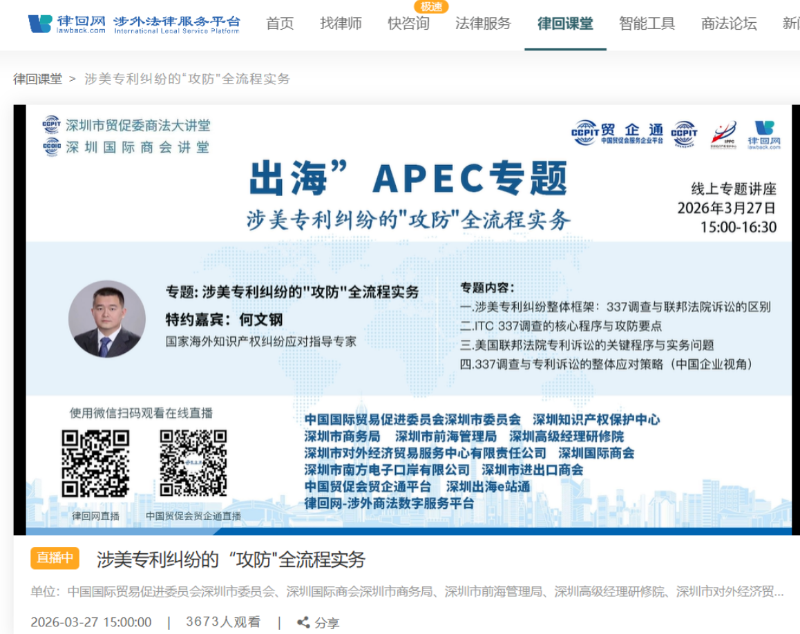The image size is (800, 634).
Task: Click the 律回课堂 breadcrumb link
Action: pos(37,78)
